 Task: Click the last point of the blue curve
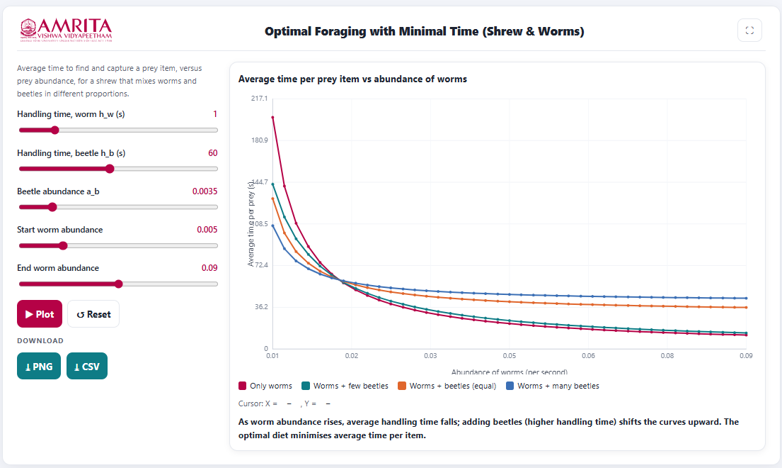pyautogui.click(x=746, y=298)
